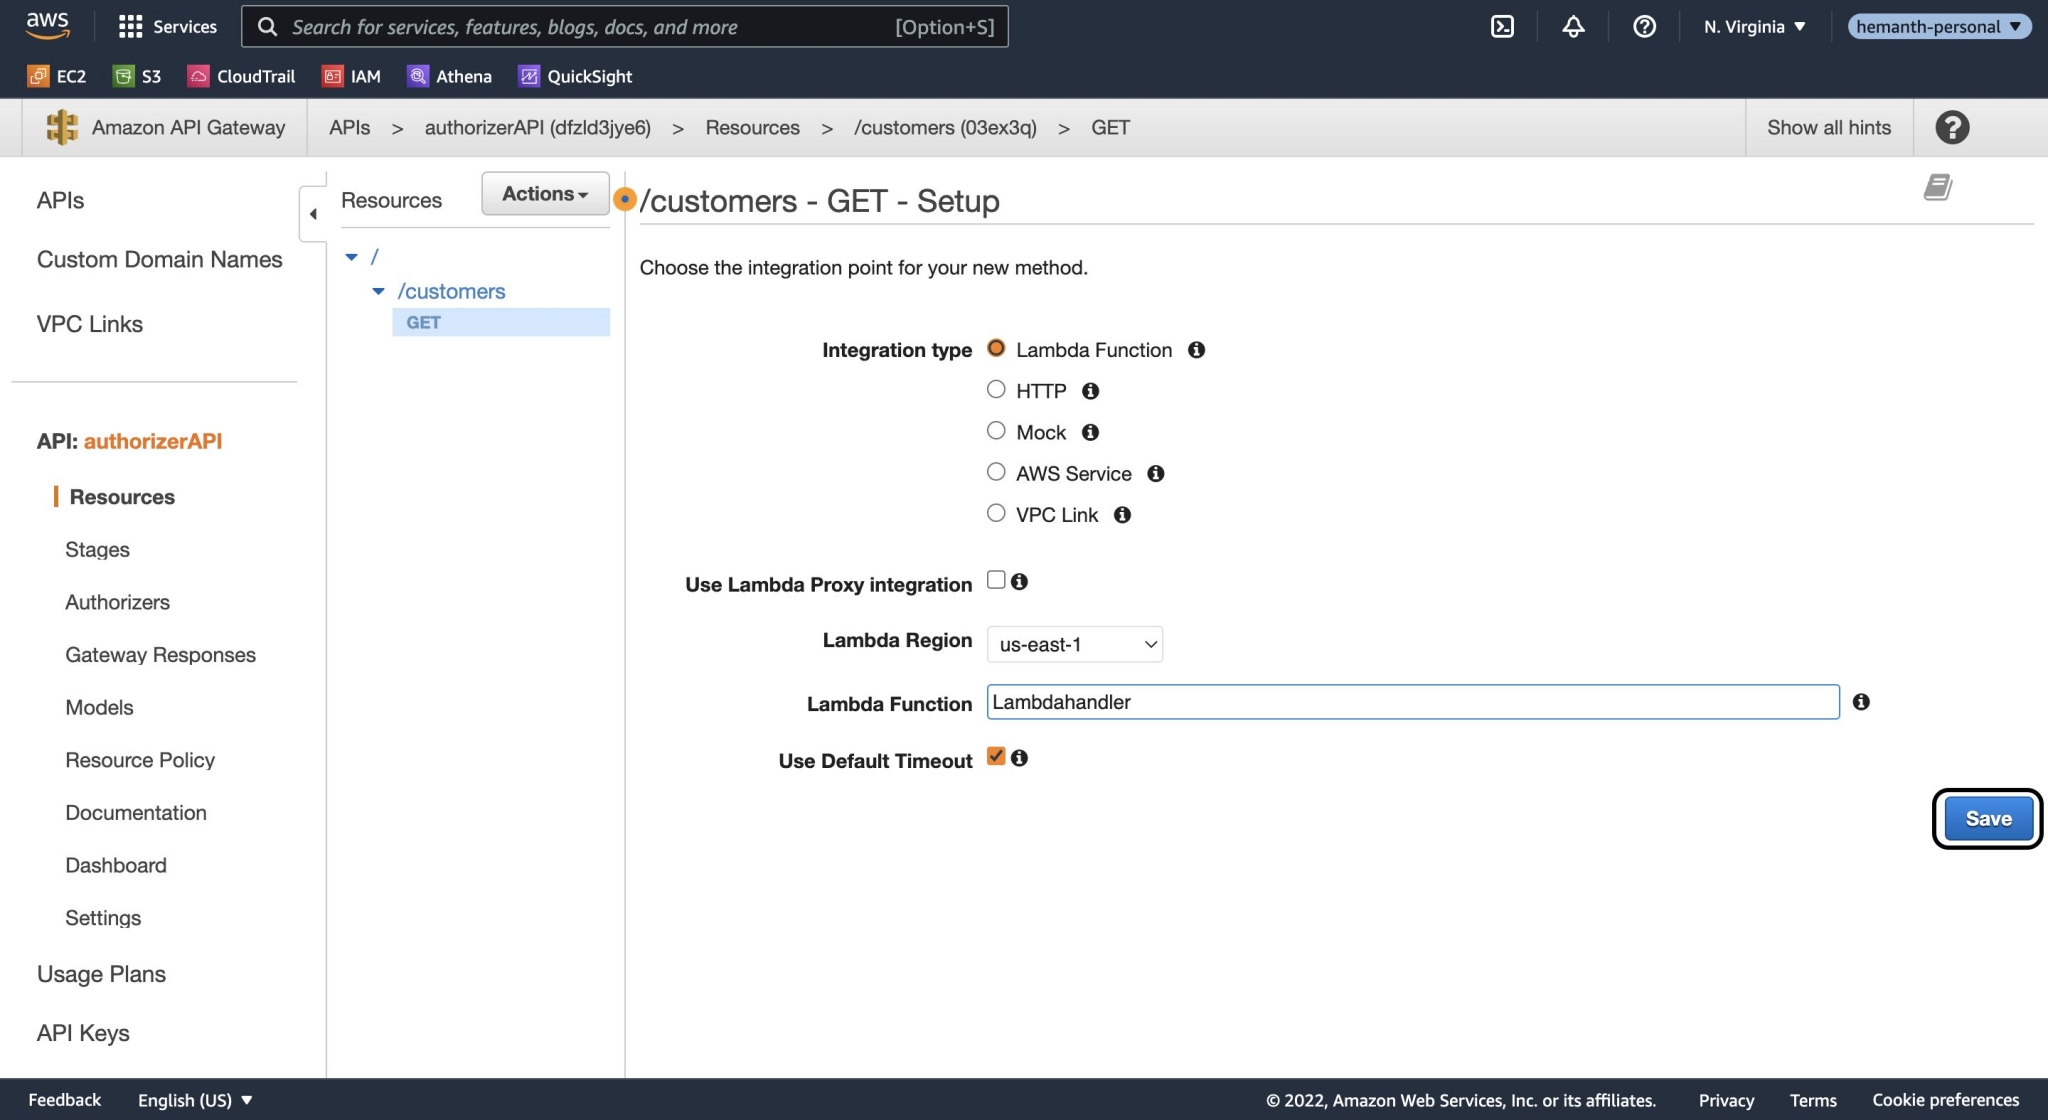Open the notifications bell

click(1572, 27)
